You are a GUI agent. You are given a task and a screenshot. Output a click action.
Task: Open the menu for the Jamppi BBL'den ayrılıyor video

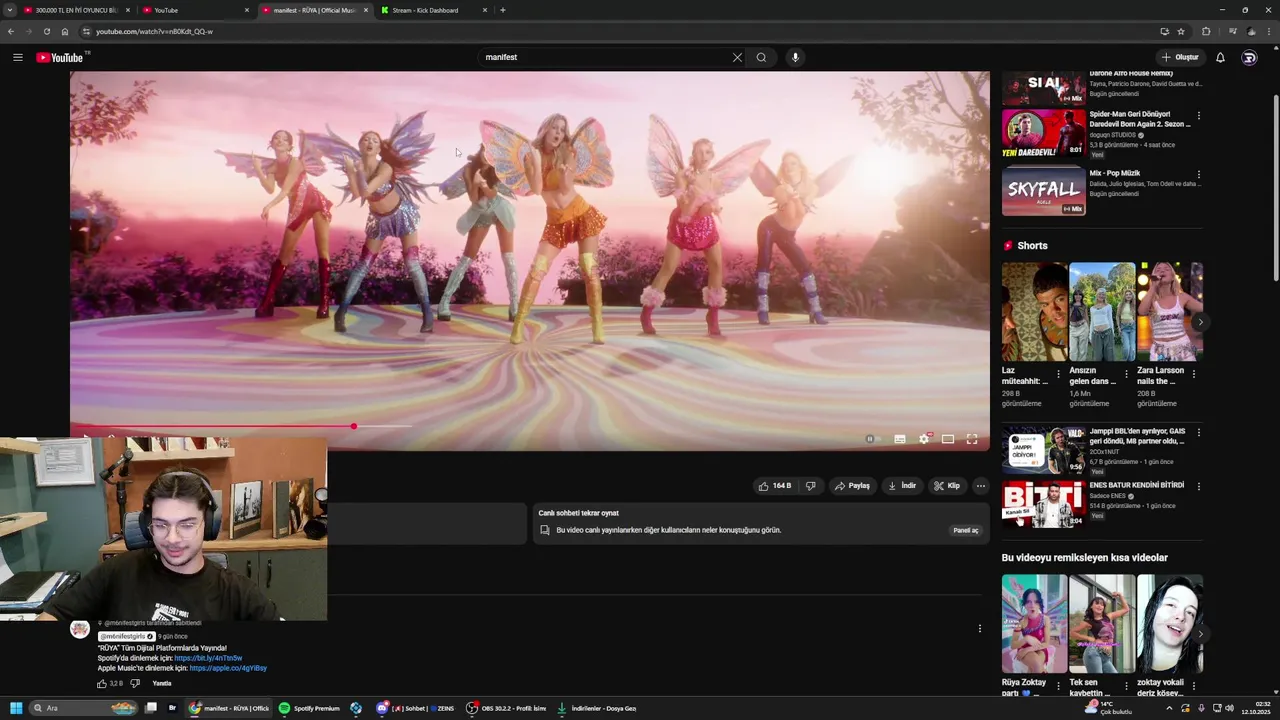[x=1198, y=433]
